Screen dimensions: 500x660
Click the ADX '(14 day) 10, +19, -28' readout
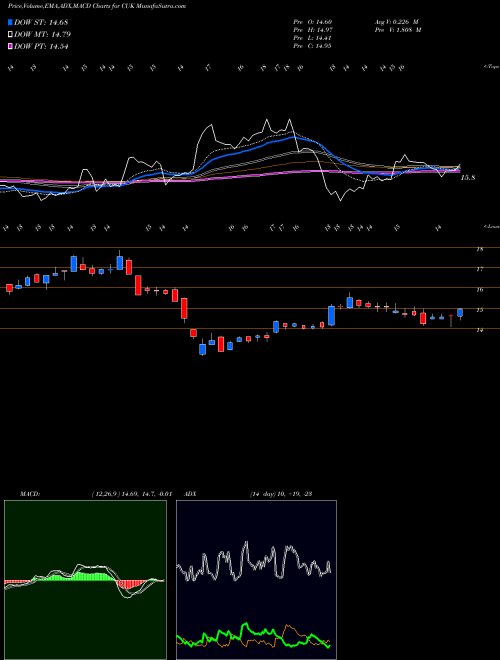point(281,494)
